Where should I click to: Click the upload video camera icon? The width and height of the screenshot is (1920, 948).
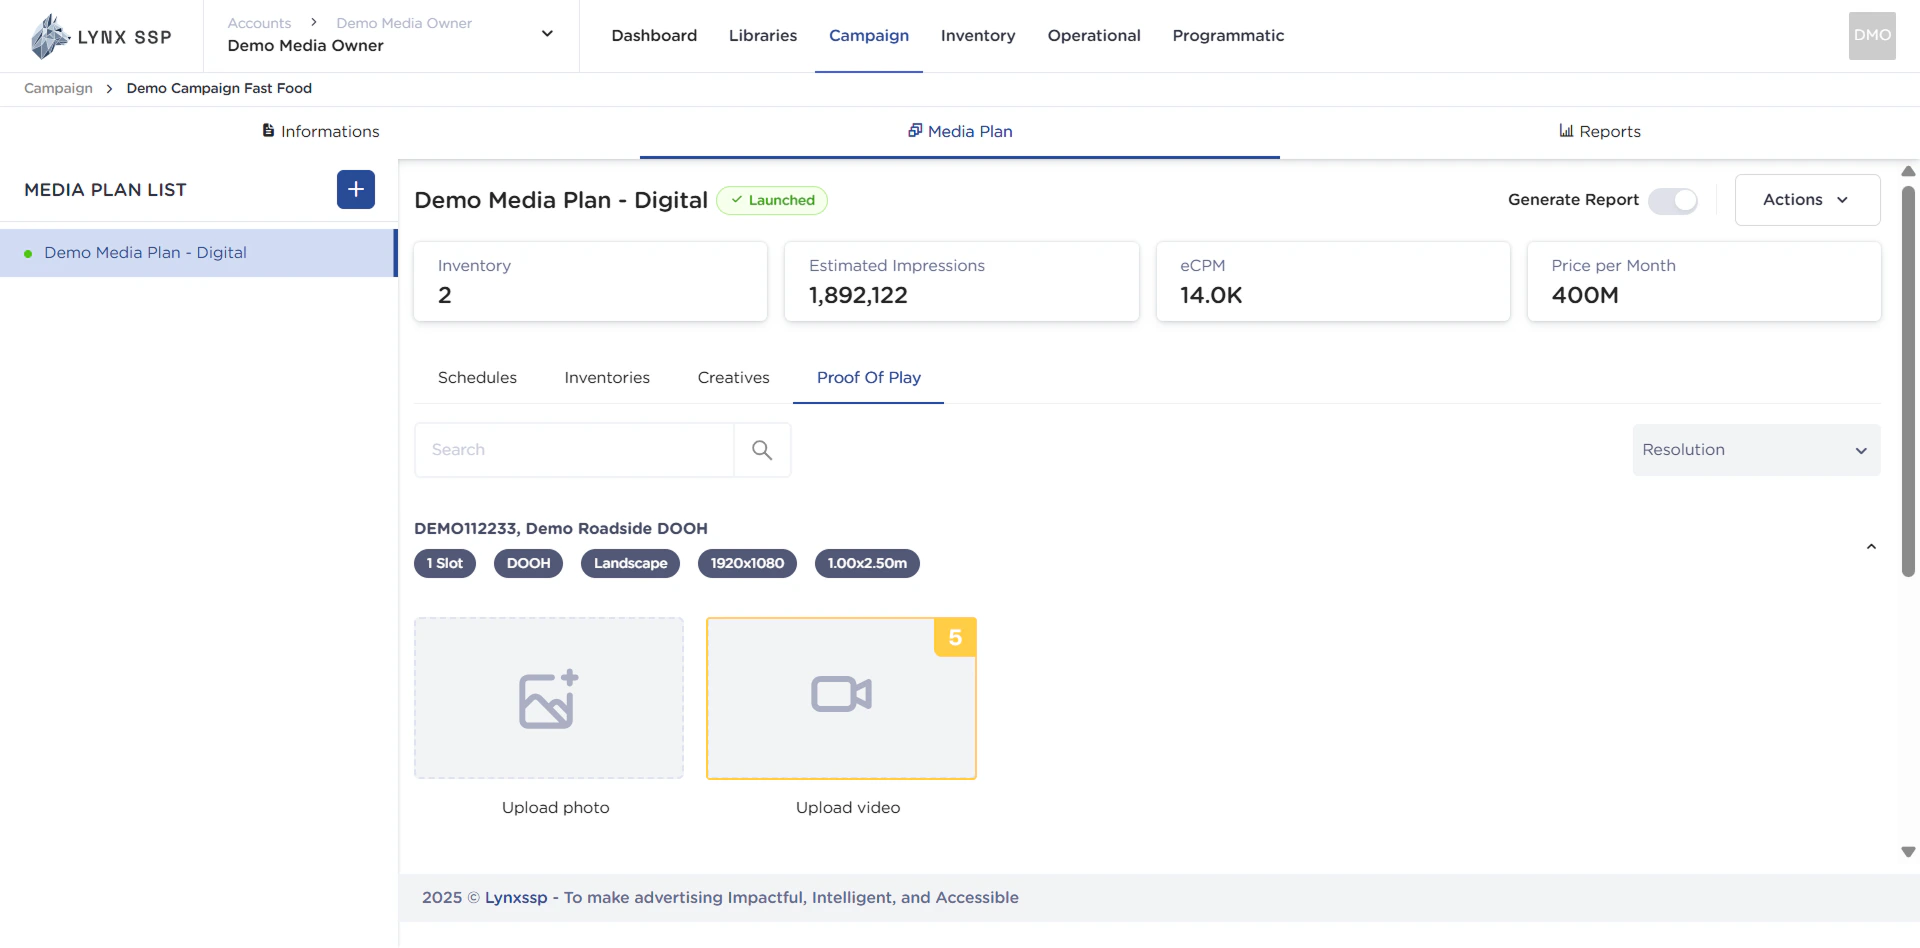pyautogui.click(x=841, y=694)
